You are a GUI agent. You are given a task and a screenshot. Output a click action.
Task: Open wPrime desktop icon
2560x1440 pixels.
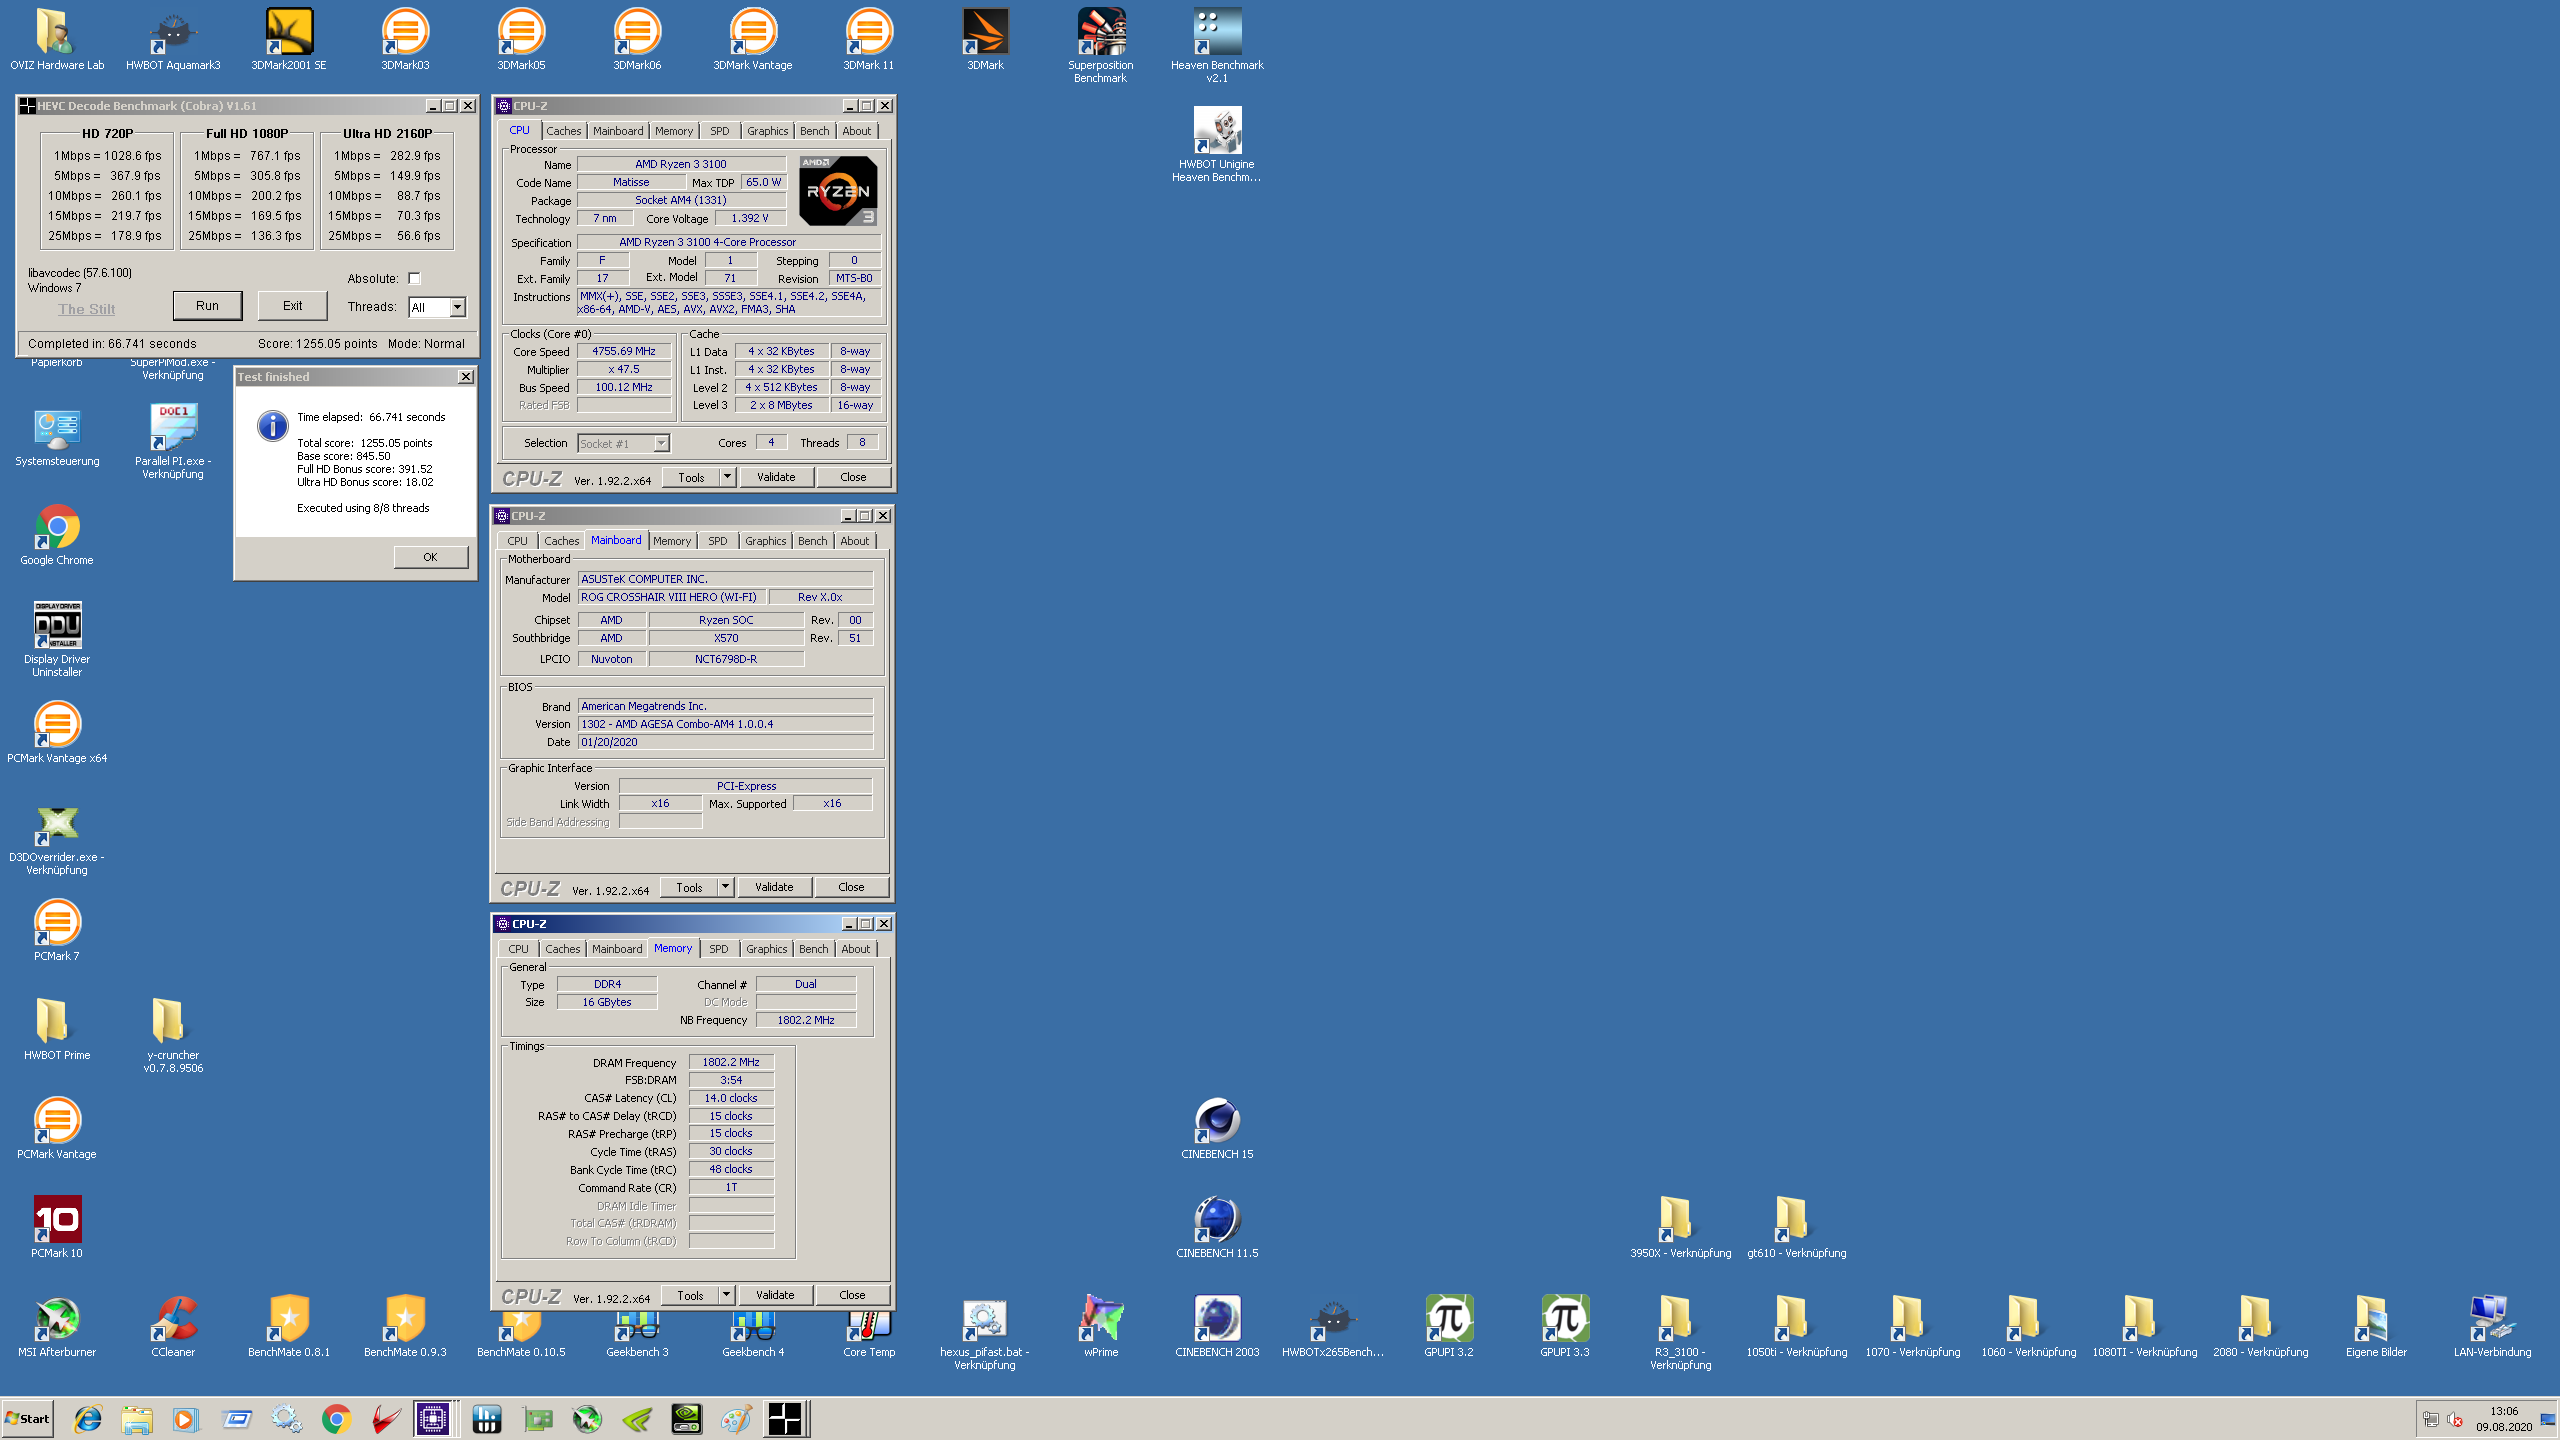1101,1326
